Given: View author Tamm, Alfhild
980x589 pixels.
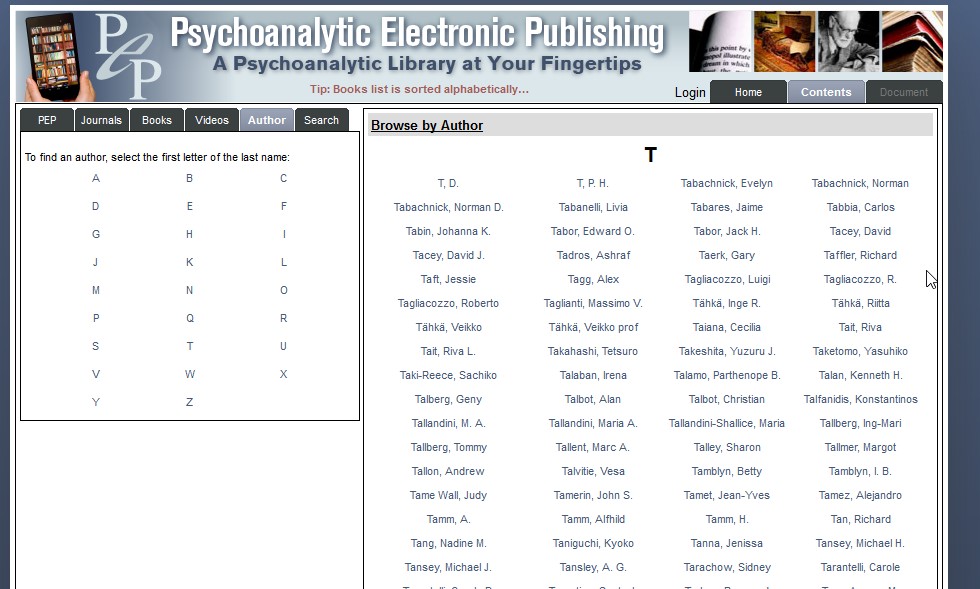Looking at the screenshot, I should 593,519.
